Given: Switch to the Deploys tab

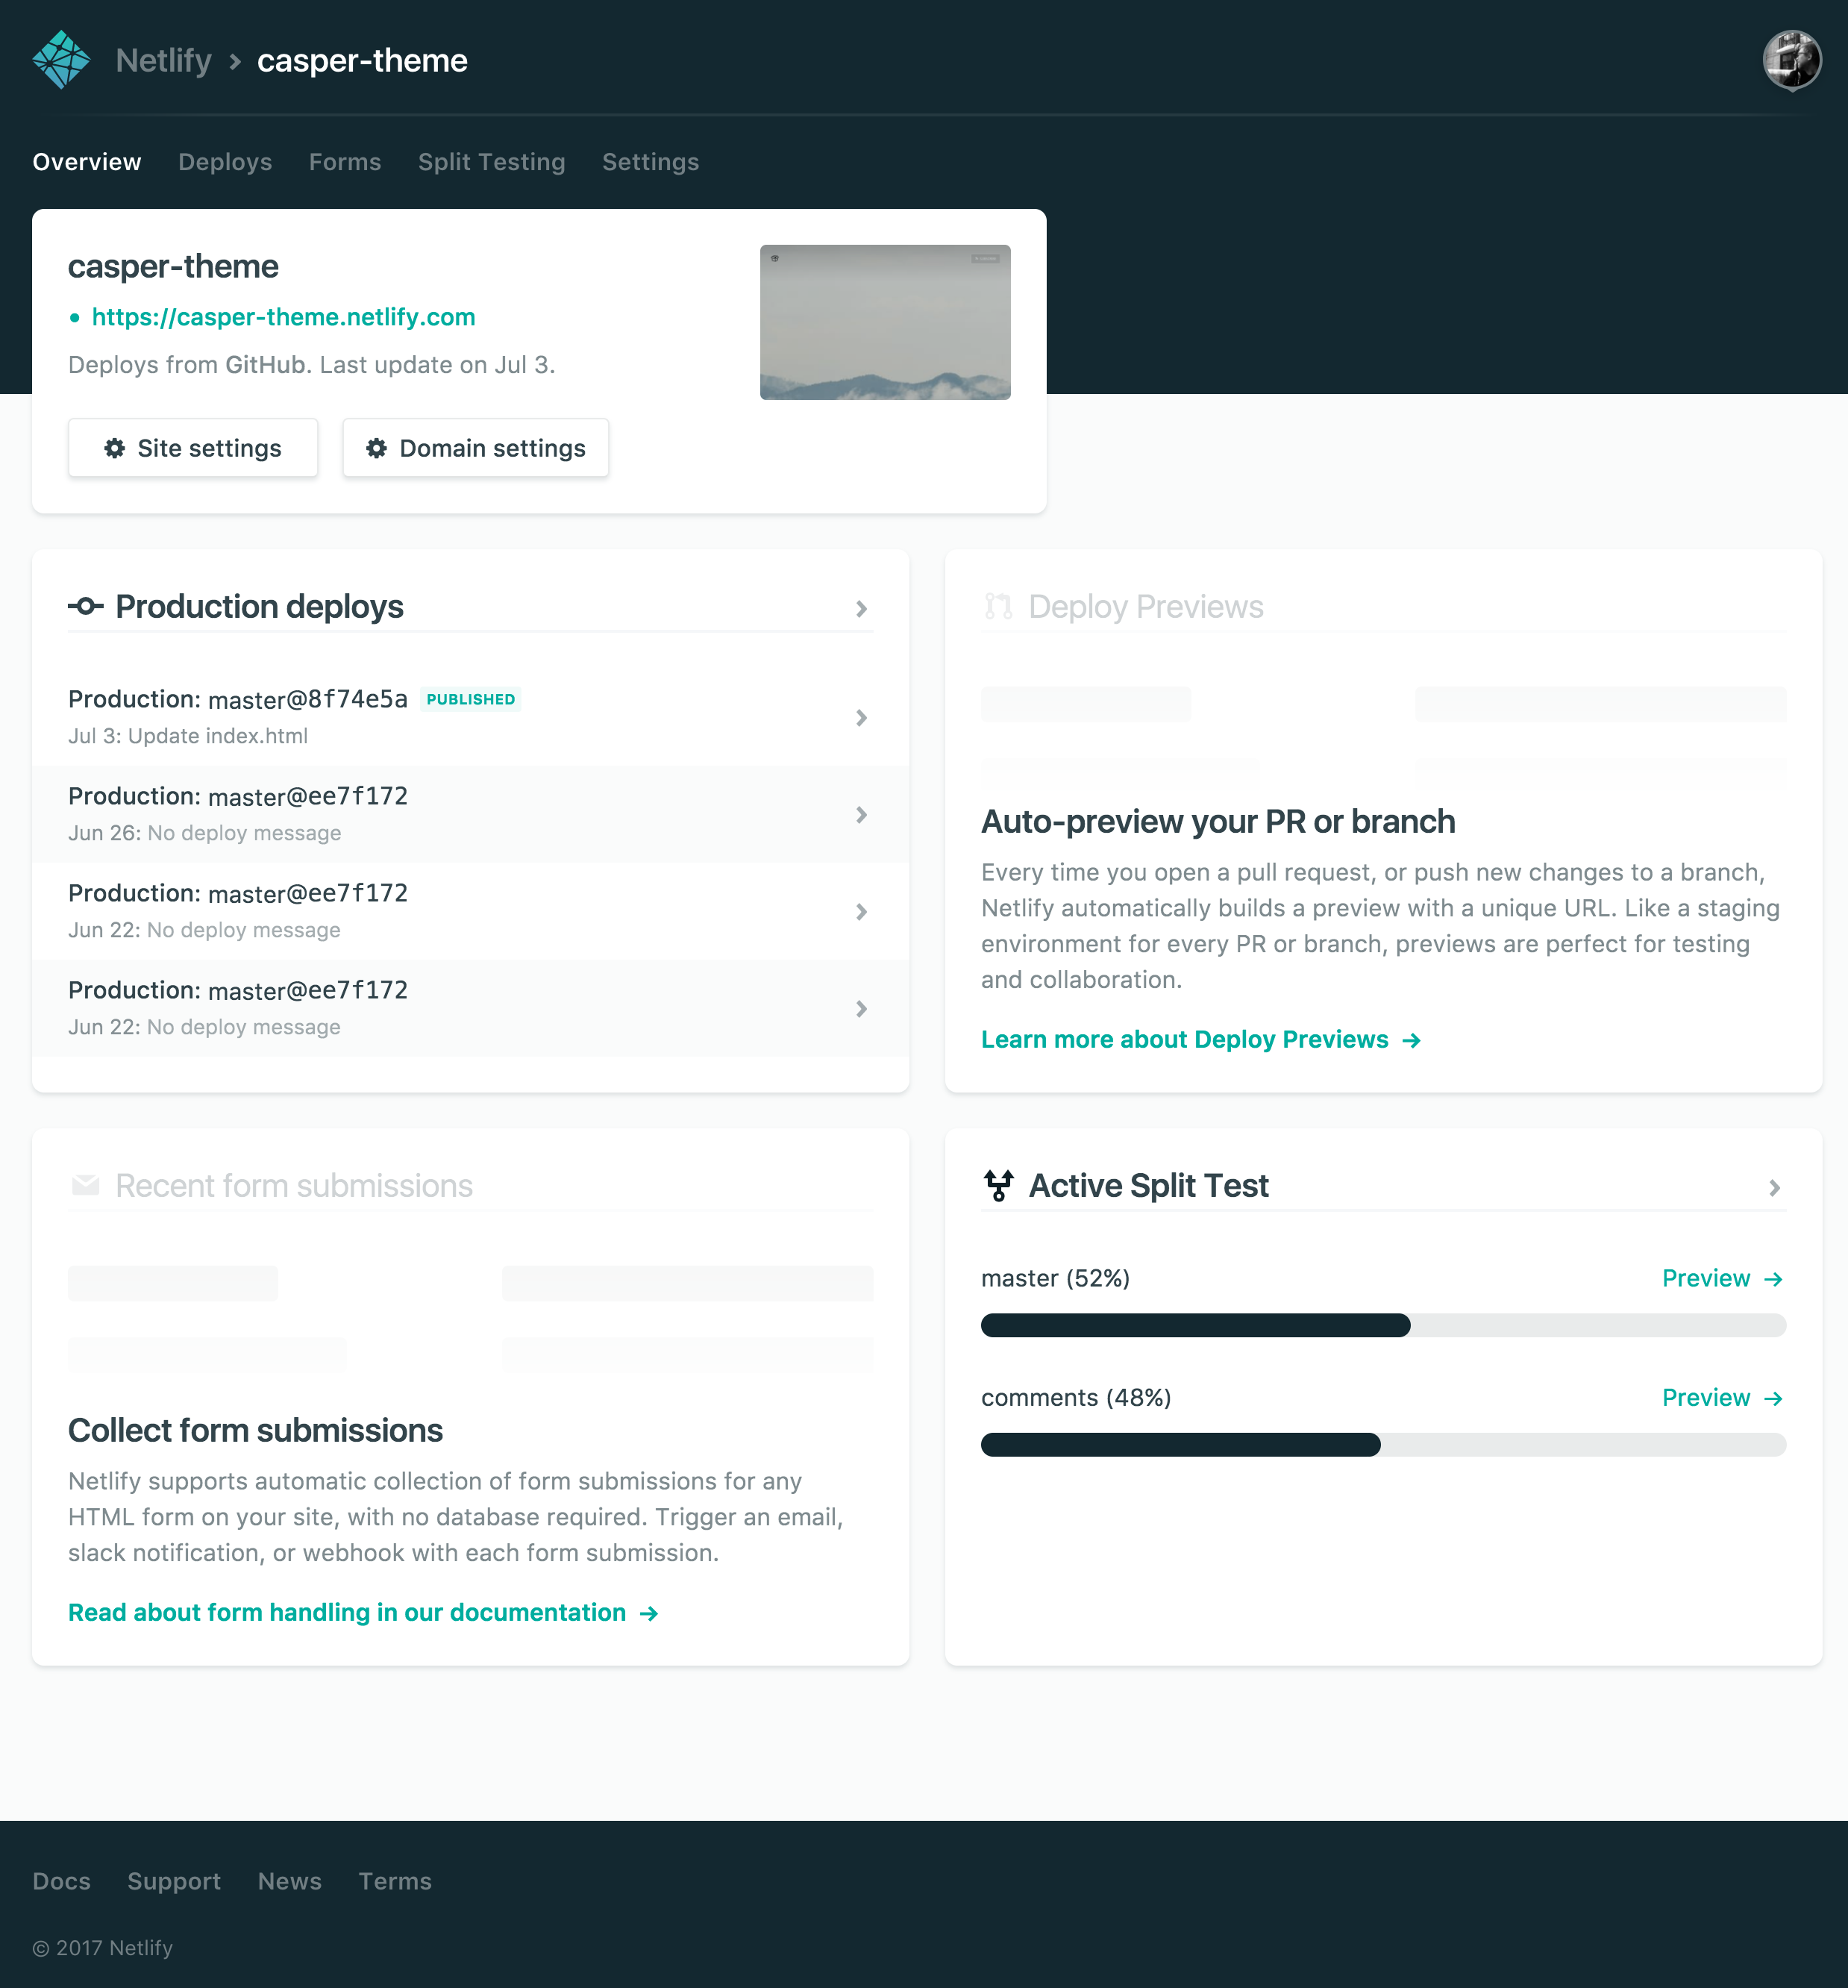Looking at the screenshot, I should 225,161.
